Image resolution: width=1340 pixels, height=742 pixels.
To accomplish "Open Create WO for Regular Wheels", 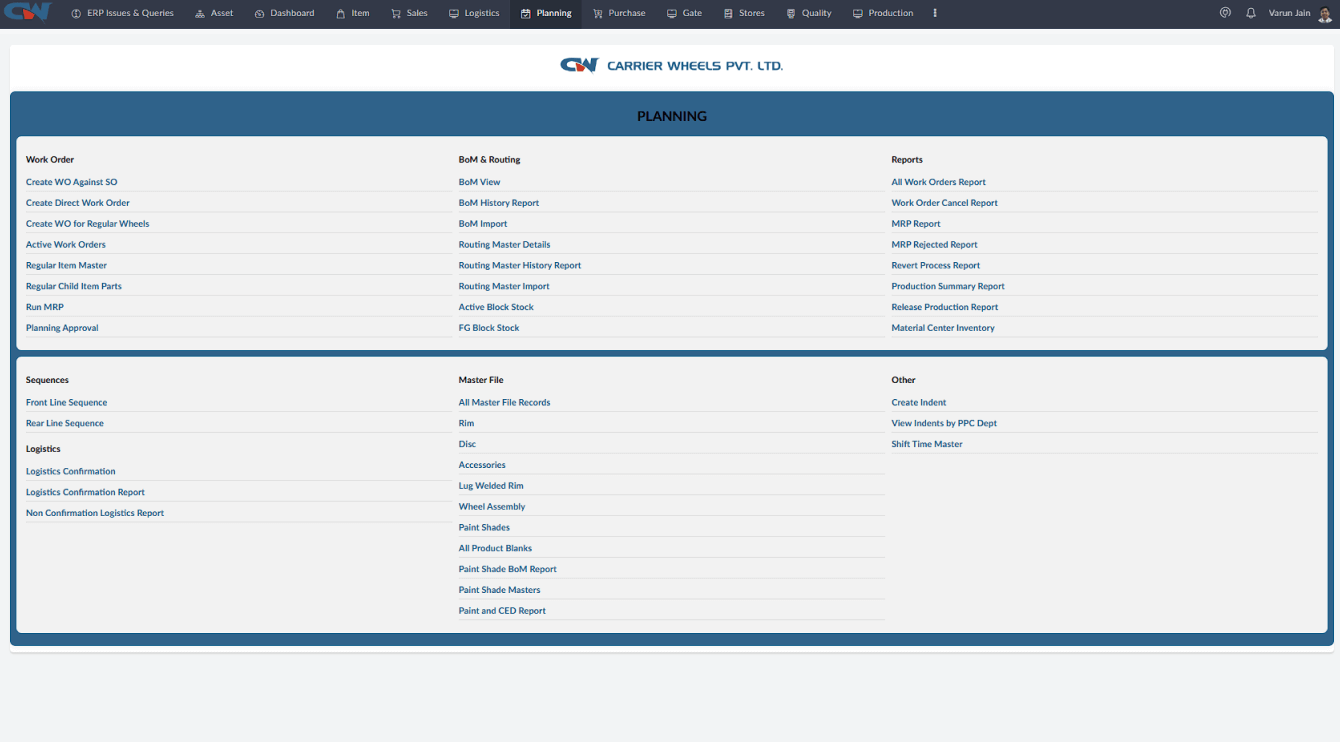I will click(x=88, y=224).
